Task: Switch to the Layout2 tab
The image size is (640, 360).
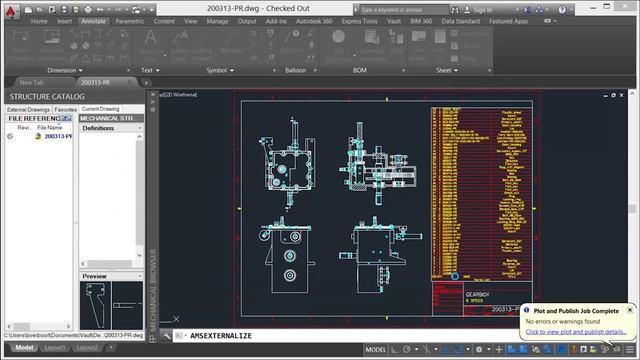Action: pyautogui.click(x=87, y=348)
